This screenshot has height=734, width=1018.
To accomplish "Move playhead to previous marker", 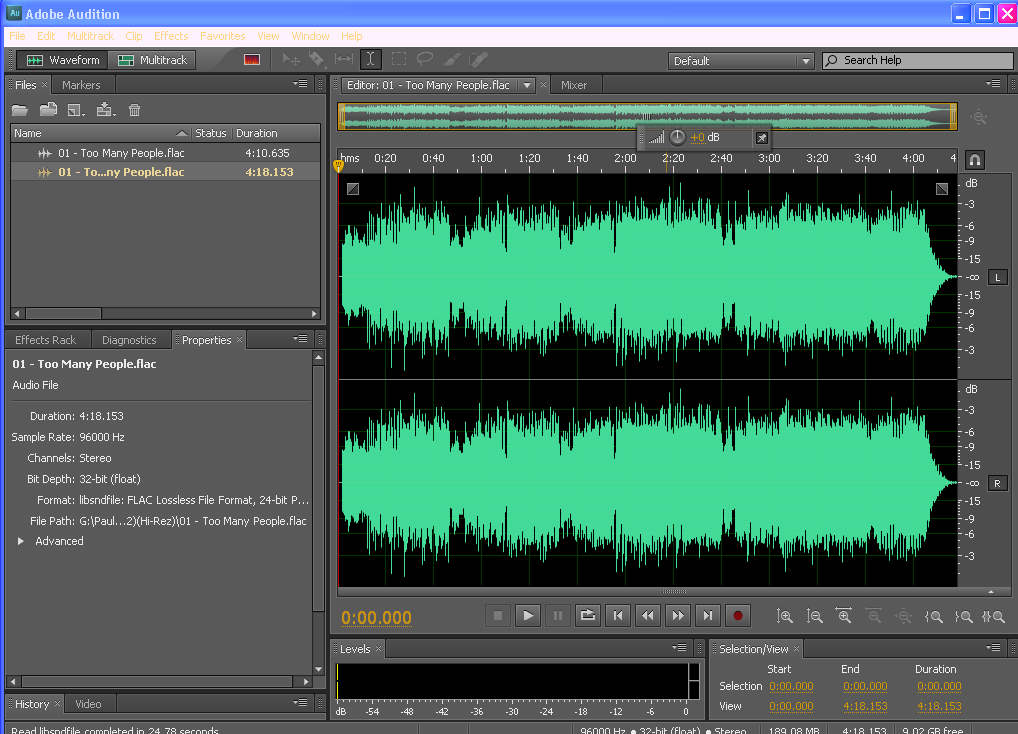I will coord(618,616).
